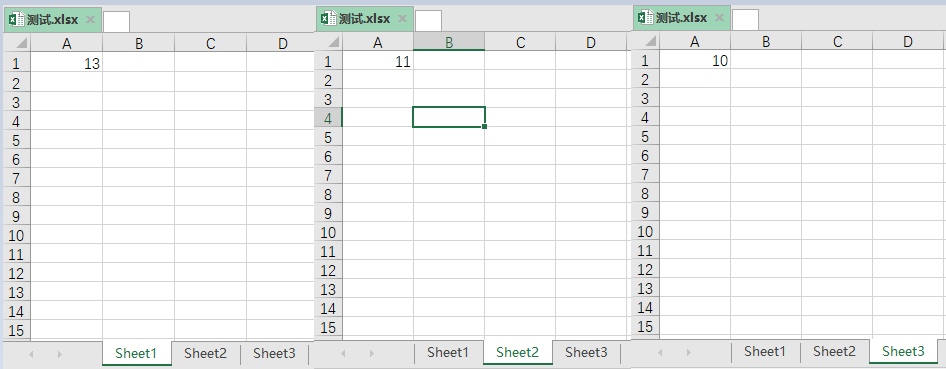The width and height of the screenshot is (946, 369).
Task: Select column D header in the sheet showing 13
Action: click(282, 43)
